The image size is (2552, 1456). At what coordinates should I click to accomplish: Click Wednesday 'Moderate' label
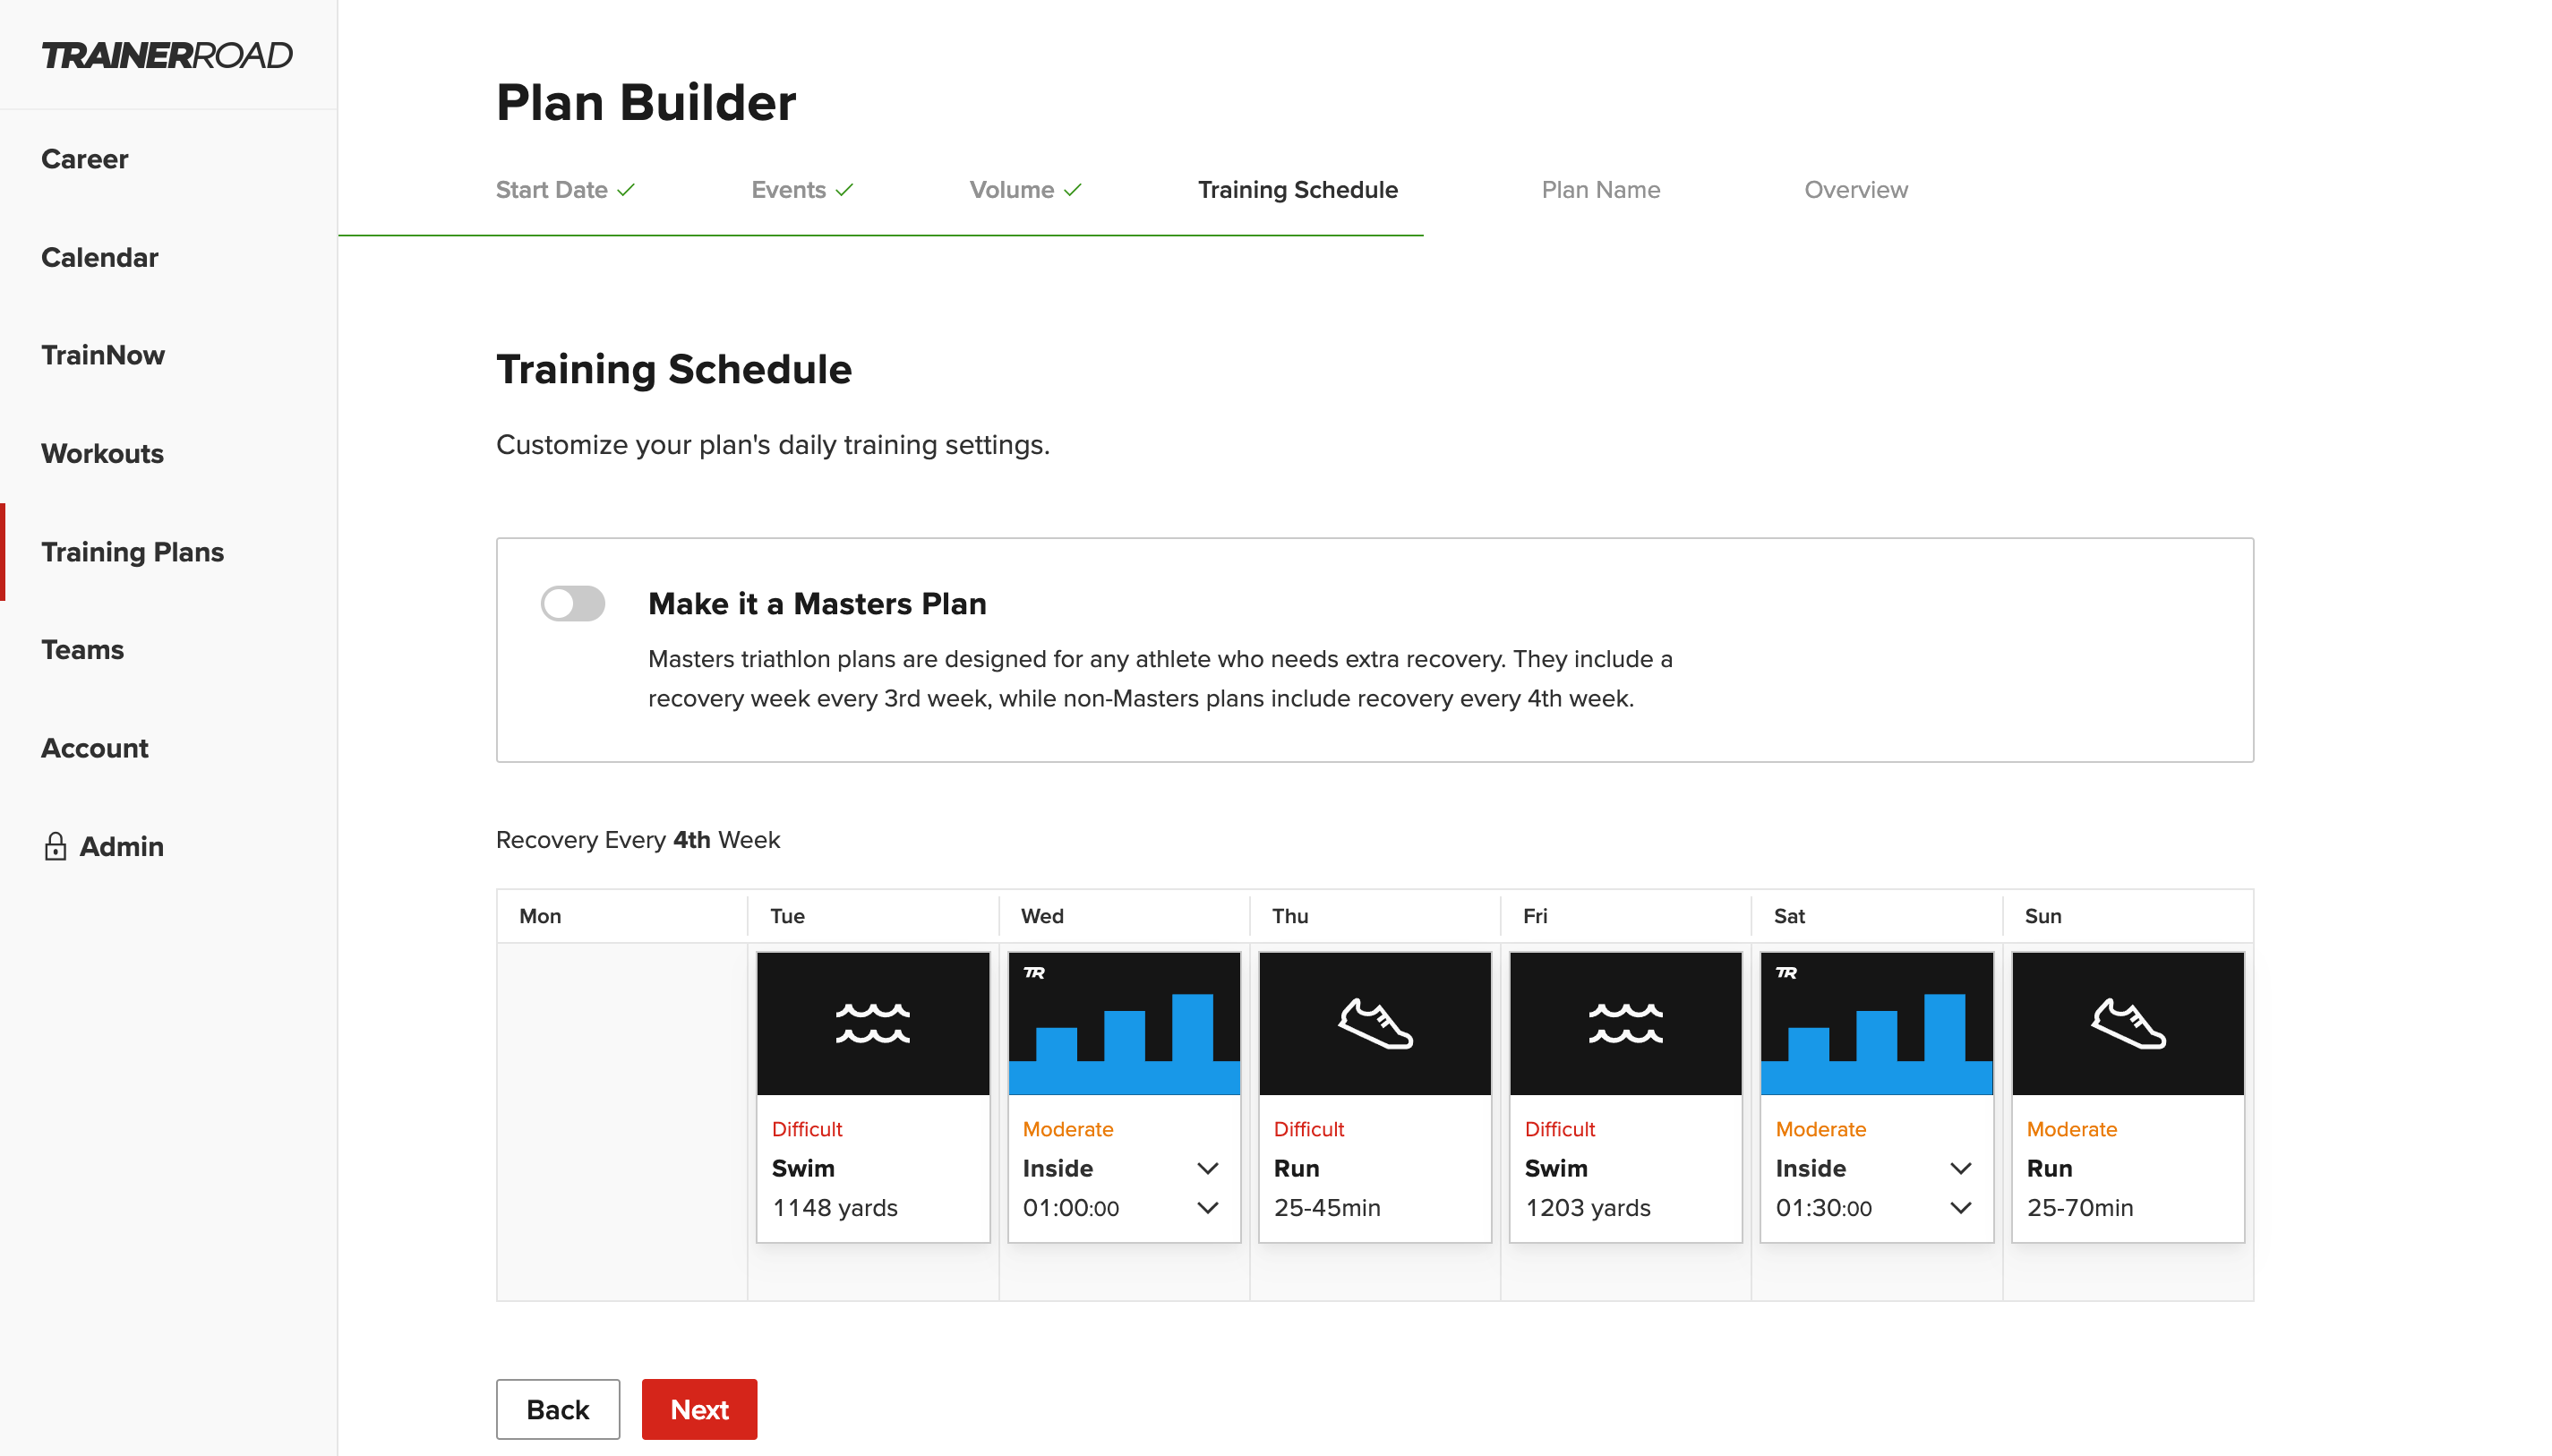coord(1068,1129)
